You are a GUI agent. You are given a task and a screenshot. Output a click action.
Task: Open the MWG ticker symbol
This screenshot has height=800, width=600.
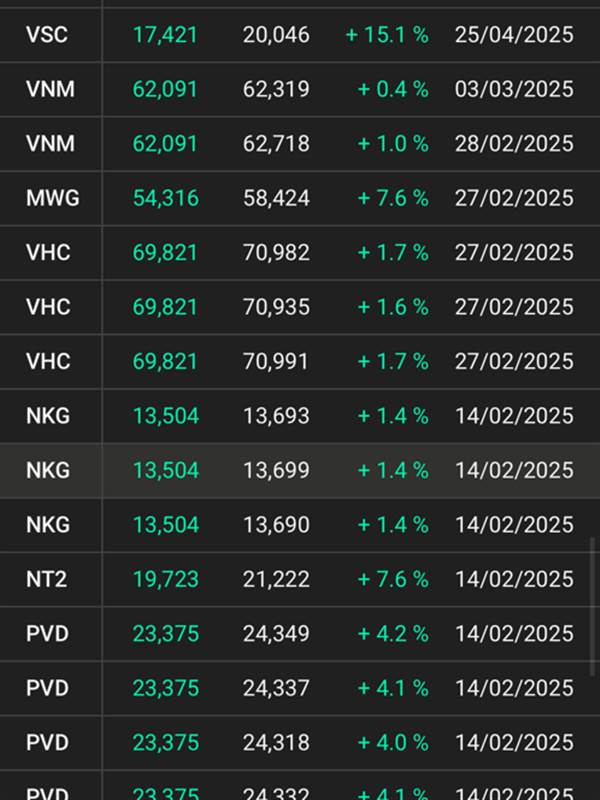[x=53, y=198]
